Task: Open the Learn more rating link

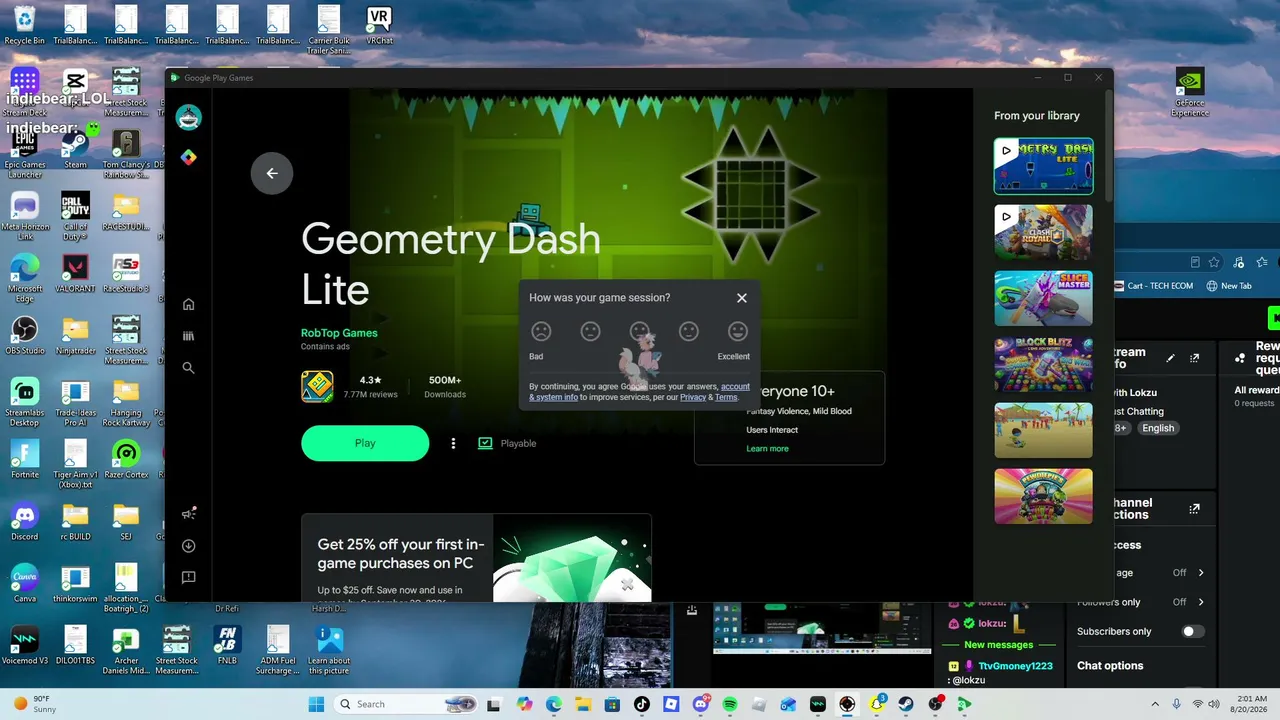Action: [767, 449]
